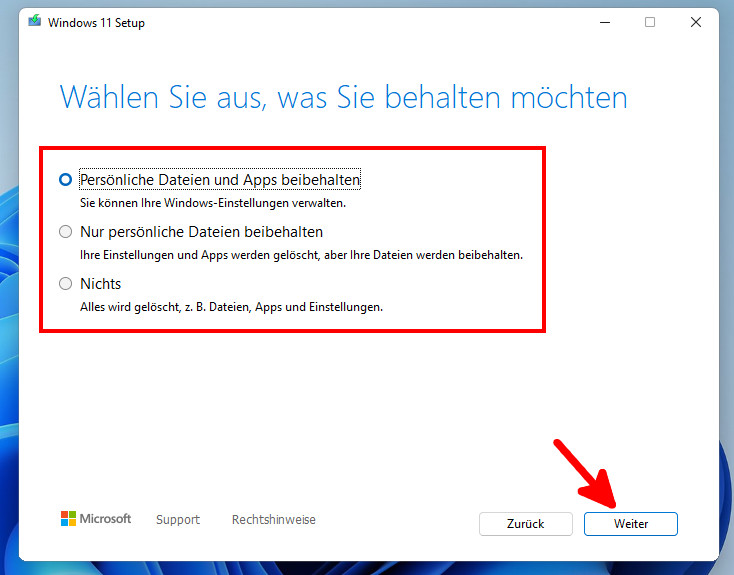Click the Weiter button
734x575 pixels.
click(x=631, y=523)
